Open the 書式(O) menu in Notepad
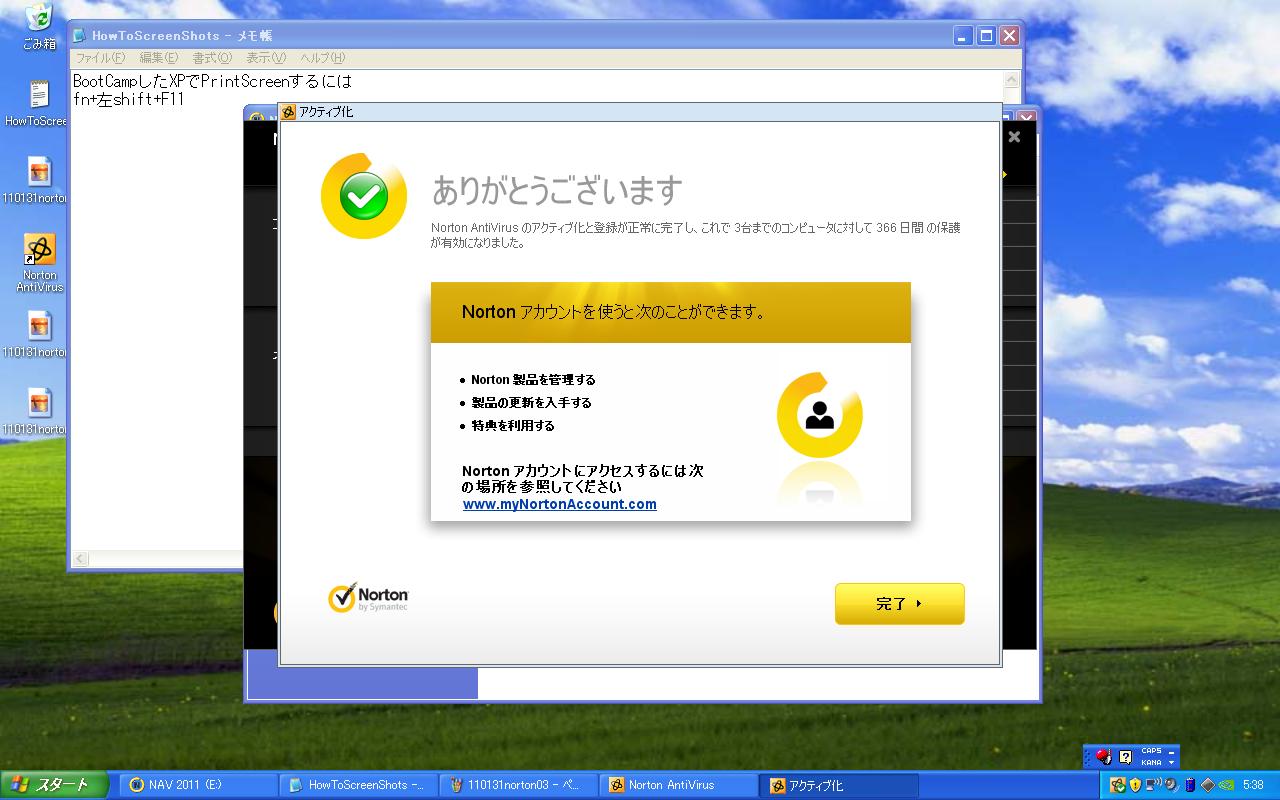1280x800 pixels. pos(212,58)
